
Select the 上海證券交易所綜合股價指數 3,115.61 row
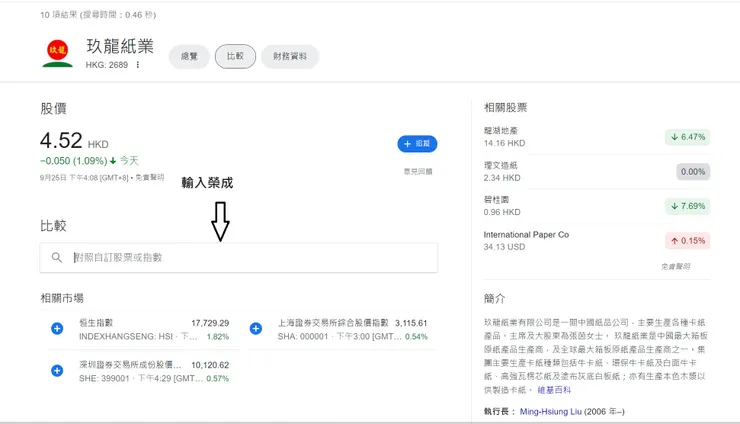[342, 329]
